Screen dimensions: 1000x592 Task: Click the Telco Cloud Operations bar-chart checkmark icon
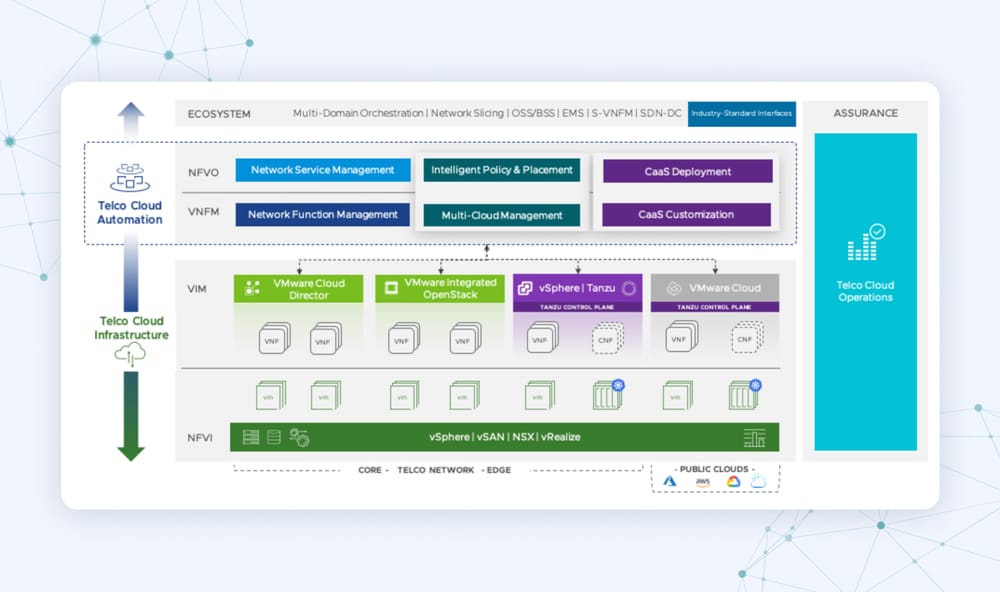(x=866, y=243)
